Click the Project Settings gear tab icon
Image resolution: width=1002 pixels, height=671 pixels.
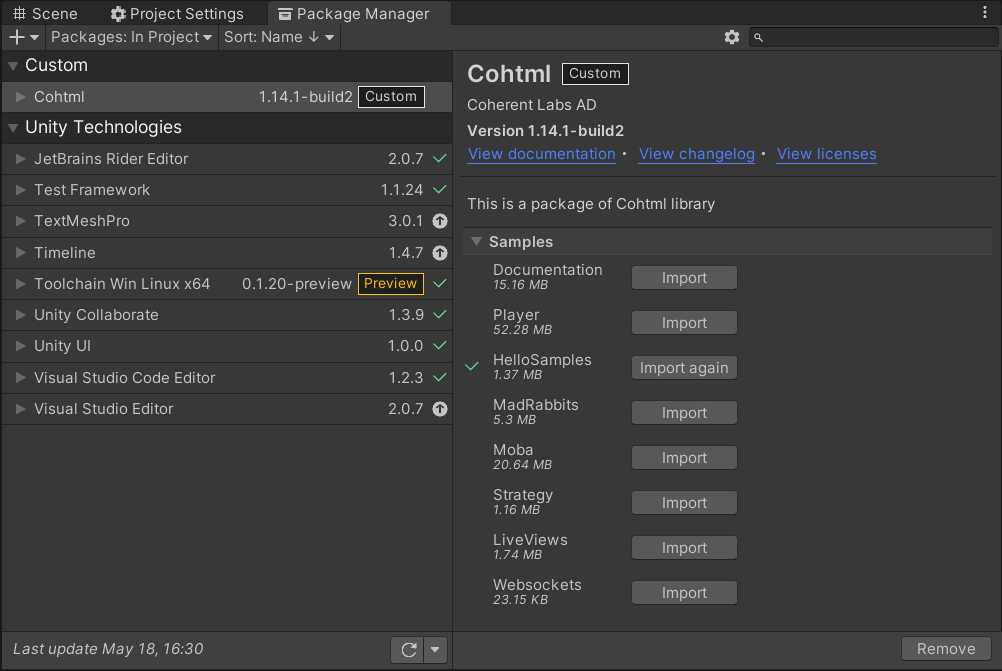118,14
